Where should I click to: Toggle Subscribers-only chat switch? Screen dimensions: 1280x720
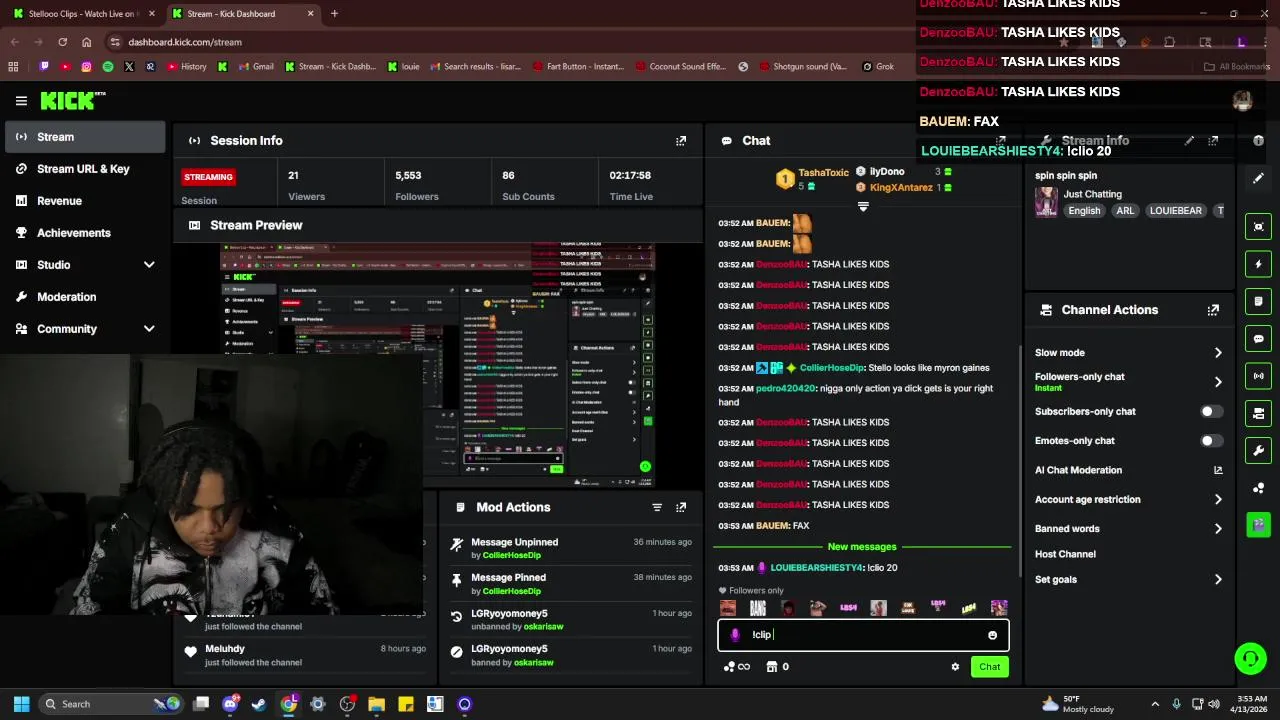[x=1211, y=412]
